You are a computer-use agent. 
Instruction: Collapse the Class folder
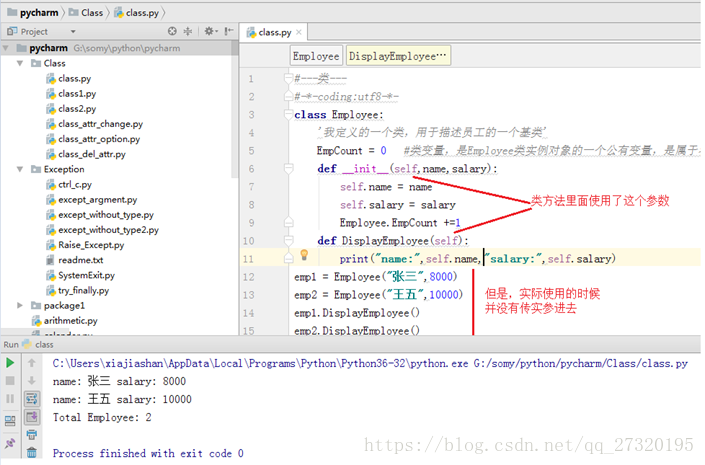coord(20,63)
